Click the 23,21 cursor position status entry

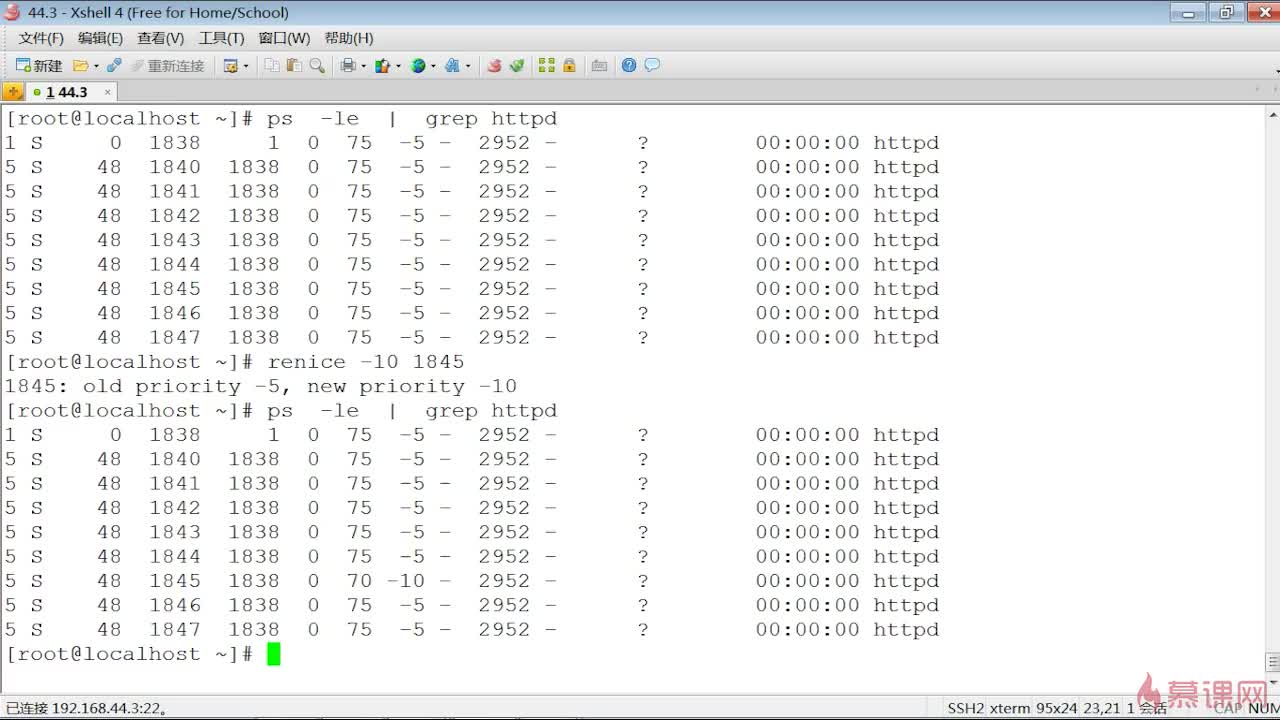coord(1101,708)
